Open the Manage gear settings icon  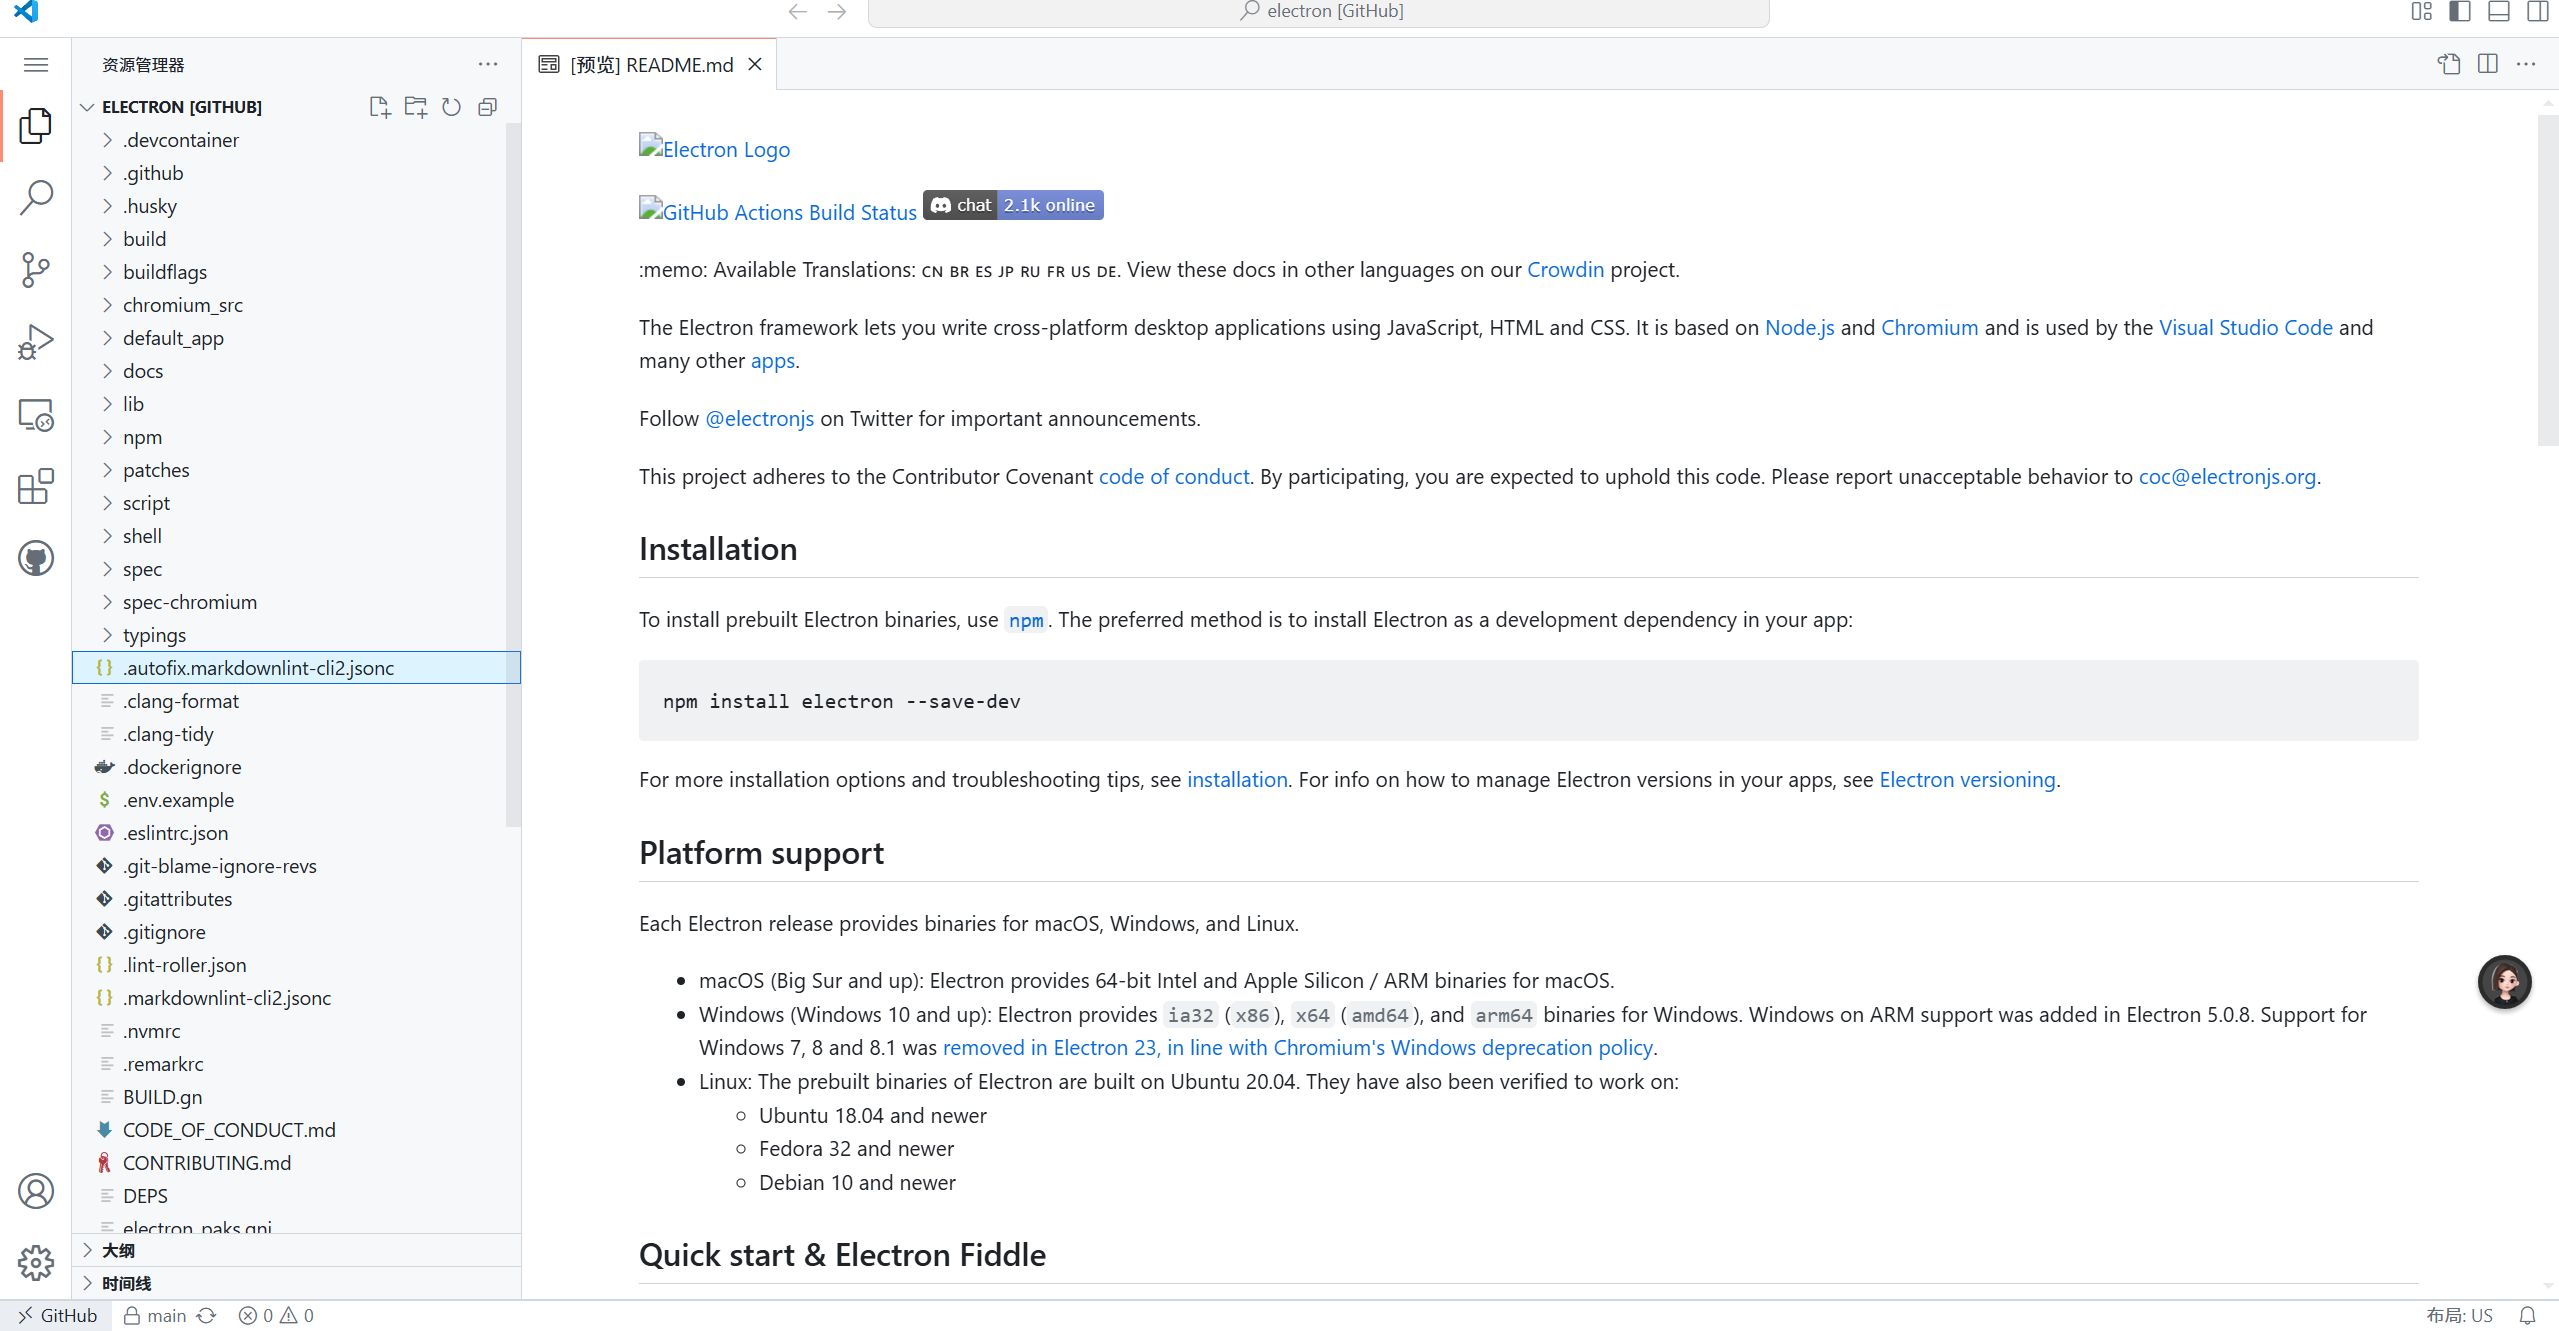36,1263
